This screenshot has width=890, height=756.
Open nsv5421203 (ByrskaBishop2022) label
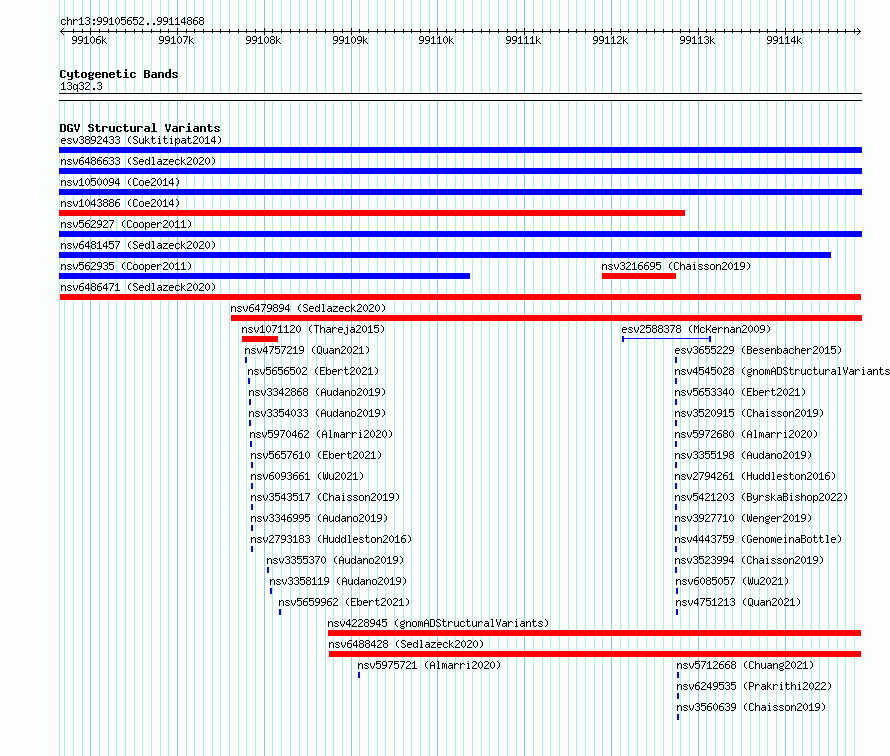click(761, 497)
